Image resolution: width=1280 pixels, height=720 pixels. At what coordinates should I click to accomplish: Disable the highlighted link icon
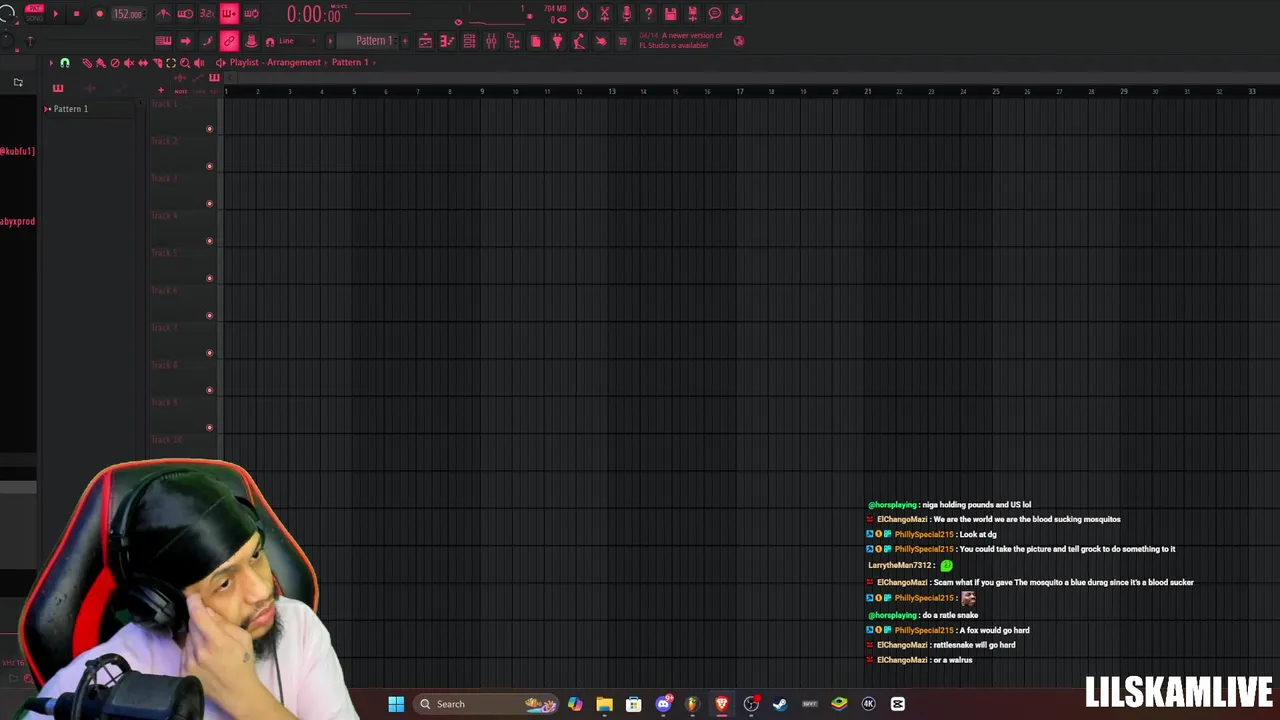pos(229,41)
